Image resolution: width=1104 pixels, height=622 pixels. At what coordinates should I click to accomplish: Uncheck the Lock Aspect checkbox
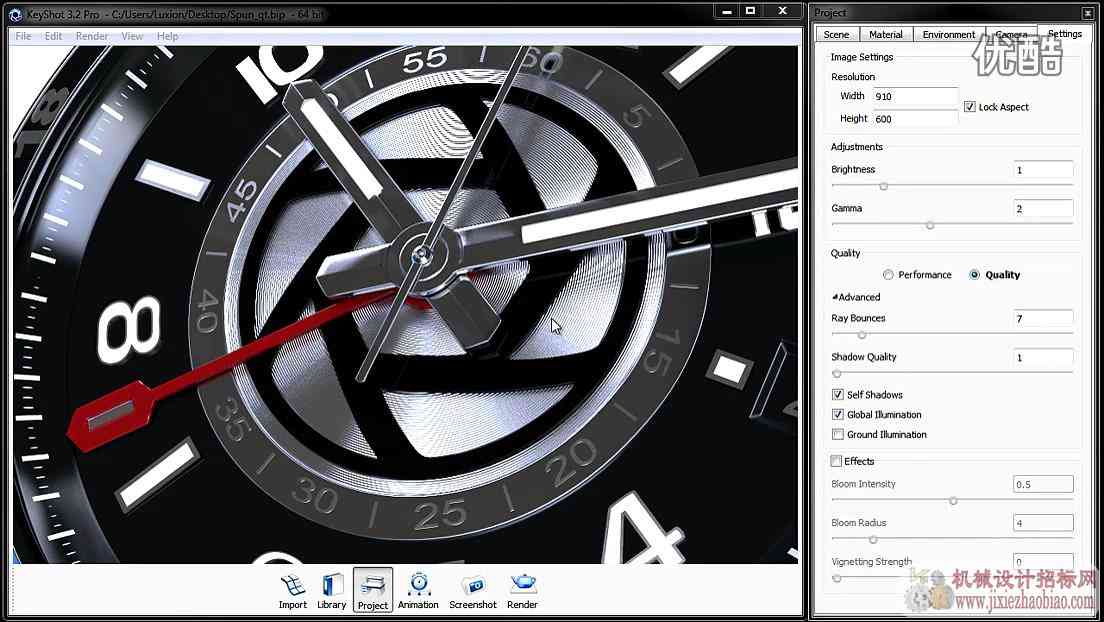tap(970, 106)
